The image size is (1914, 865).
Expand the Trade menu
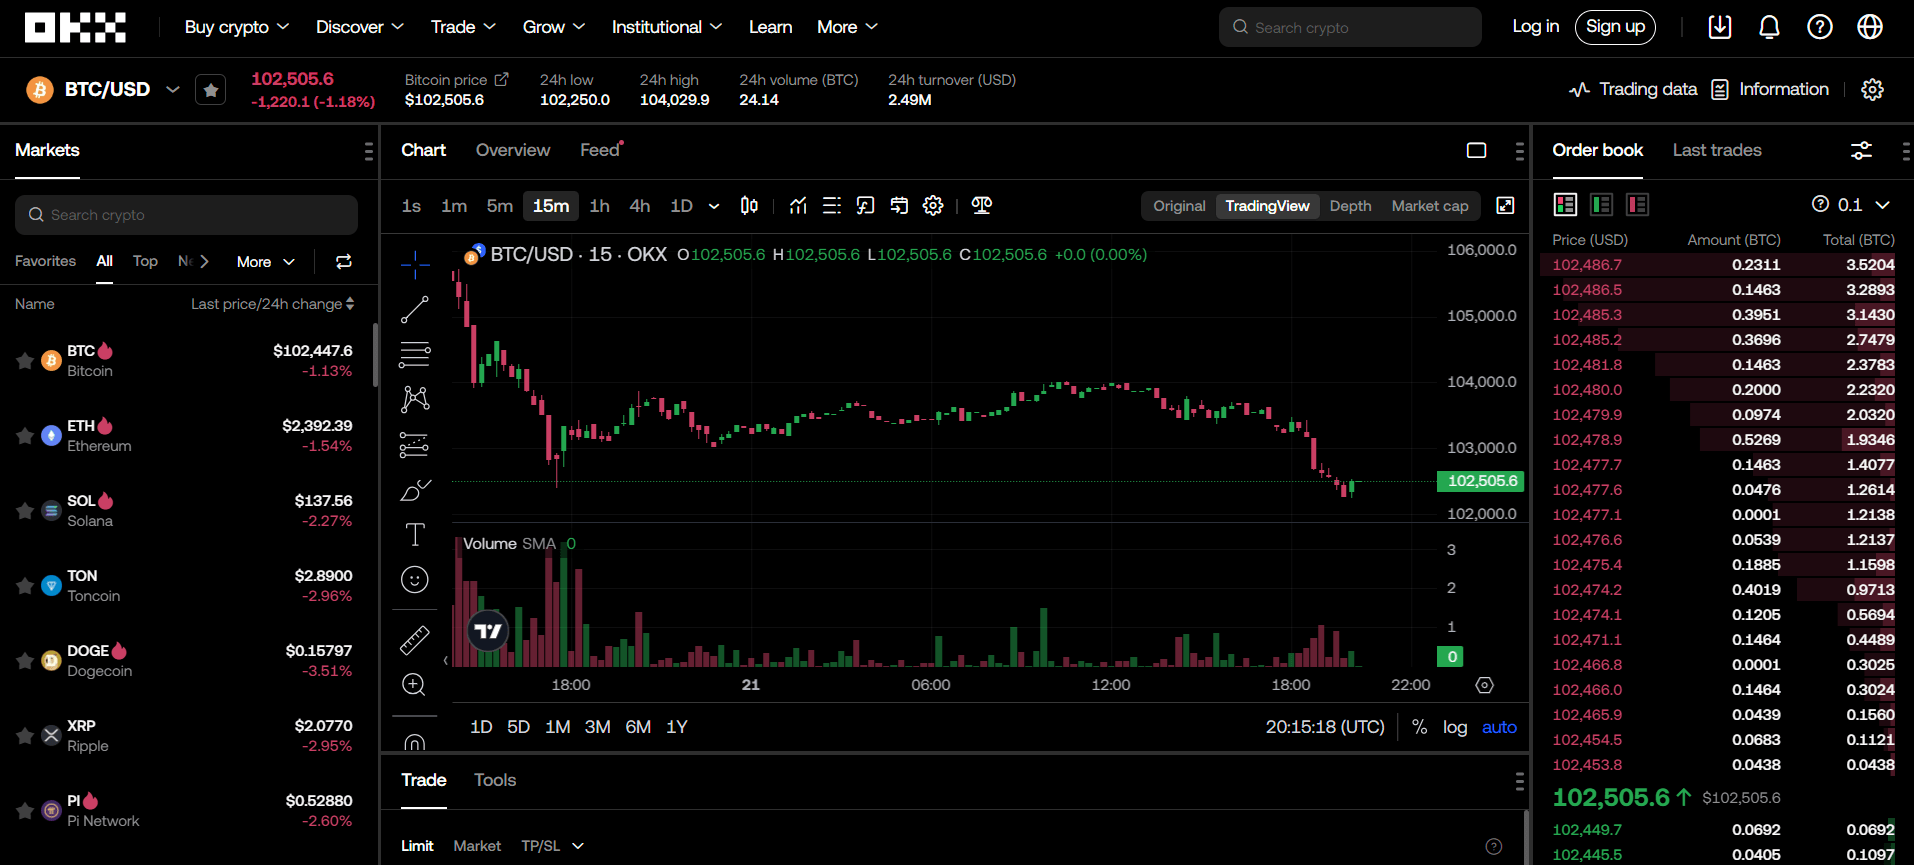463,27
